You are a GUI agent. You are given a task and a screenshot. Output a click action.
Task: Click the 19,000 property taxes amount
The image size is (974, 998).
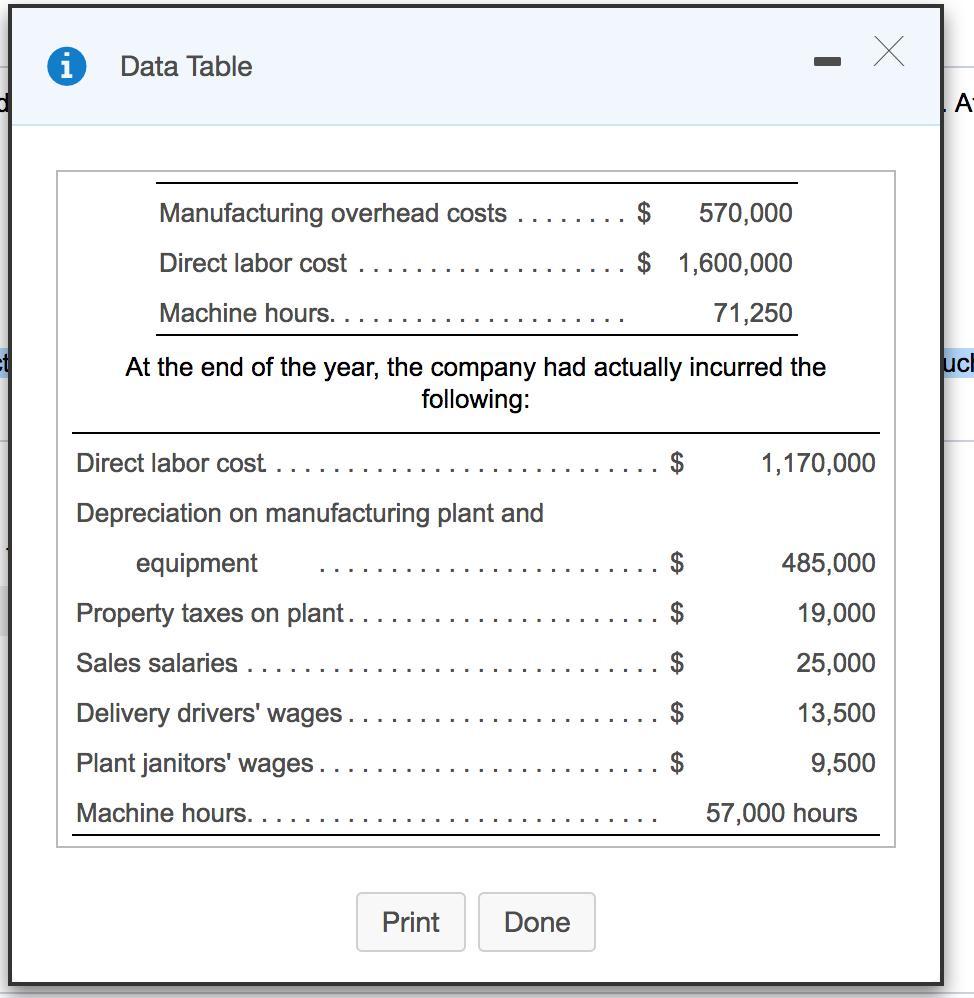click(x=836, y=613)
